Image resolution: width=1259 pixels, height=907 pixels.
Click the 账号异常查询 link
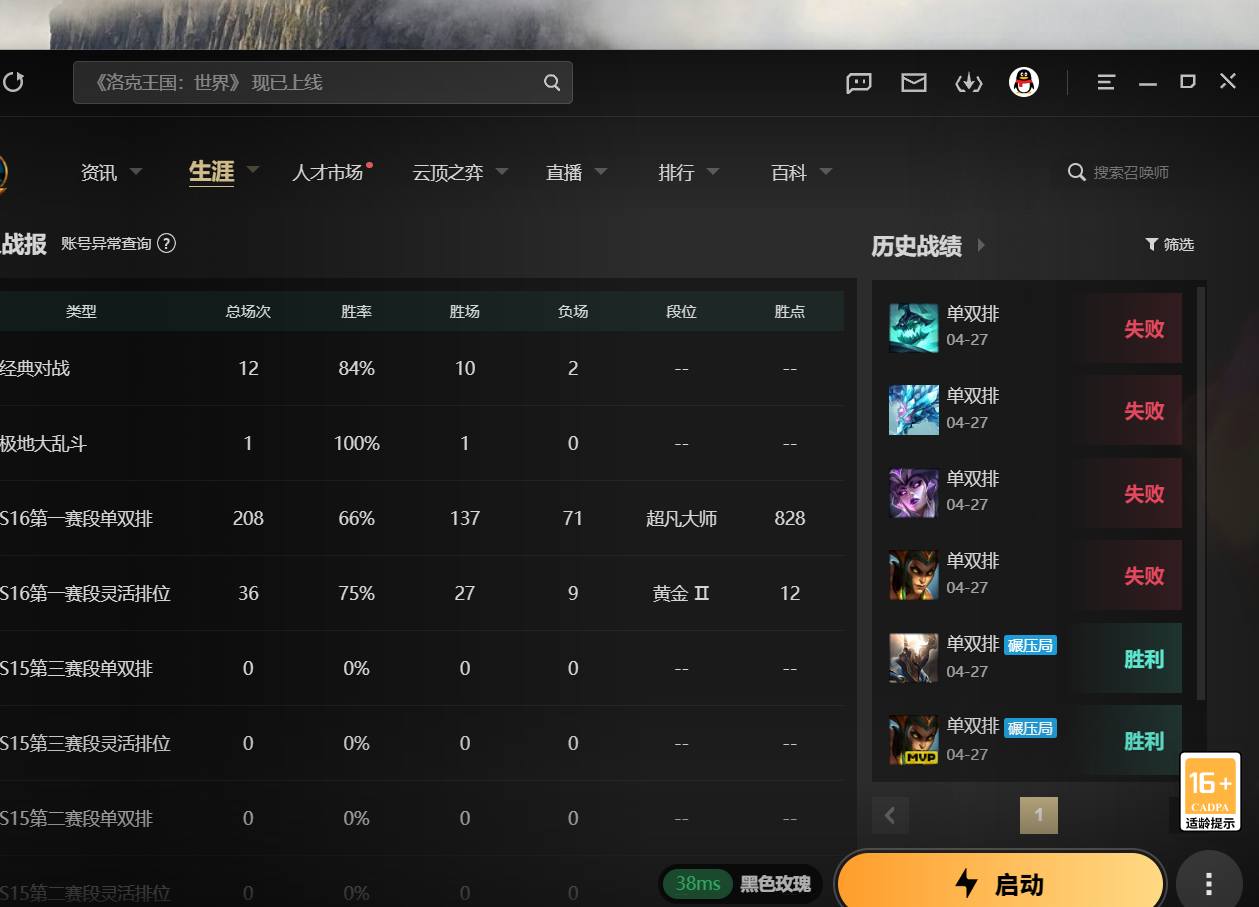click(x=106, y=243)
